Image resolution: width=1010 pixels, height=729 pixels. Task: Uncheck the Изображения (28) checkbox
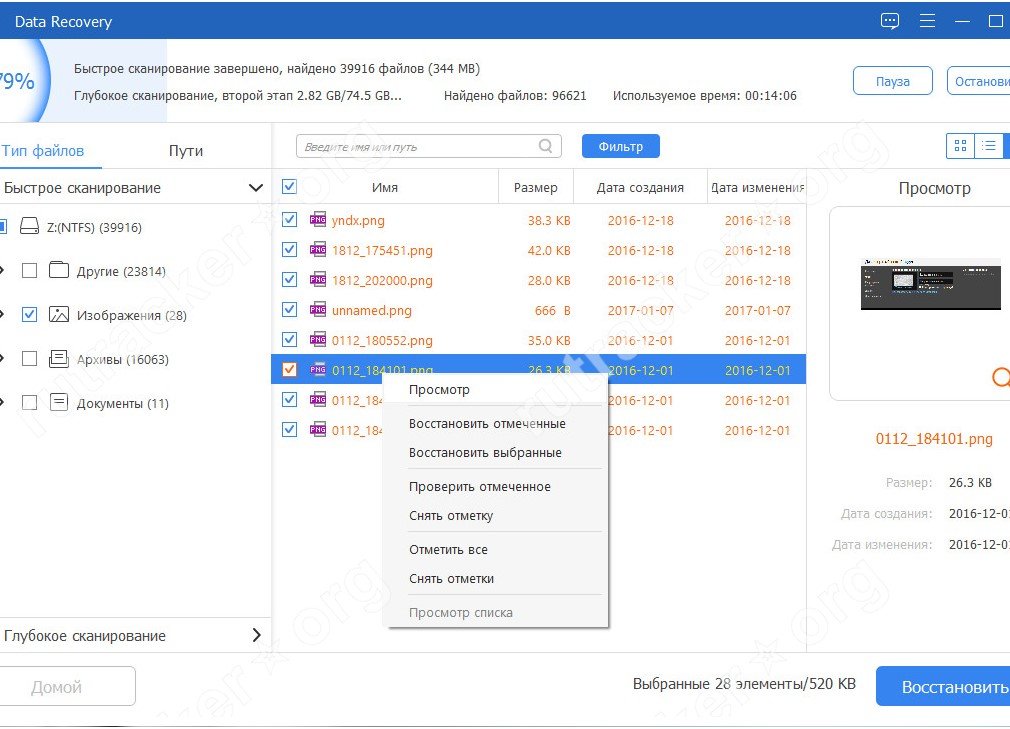click(x=29, y=314)
